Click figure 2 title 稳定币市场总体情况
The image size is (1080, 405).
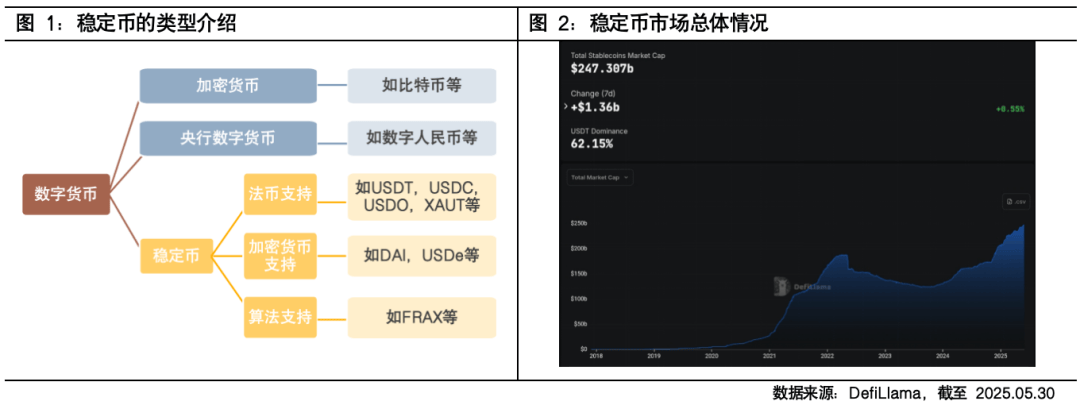(678, 23)
